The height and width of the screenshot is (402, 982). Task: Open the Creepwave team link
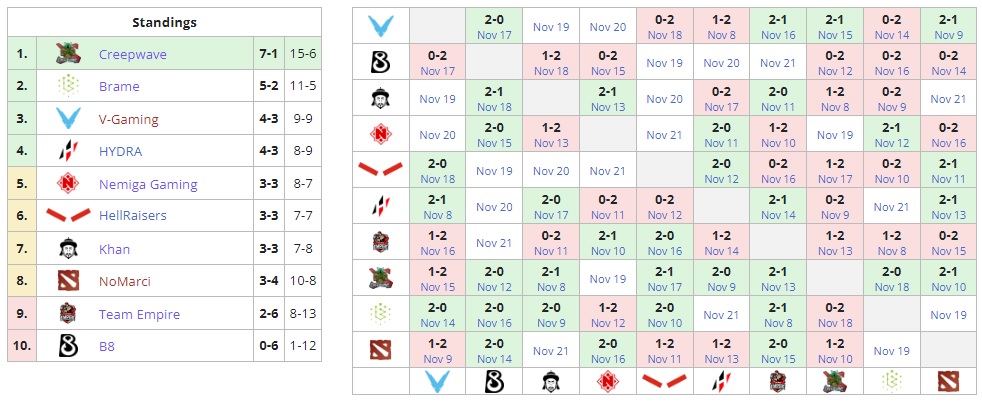[133, 54]
